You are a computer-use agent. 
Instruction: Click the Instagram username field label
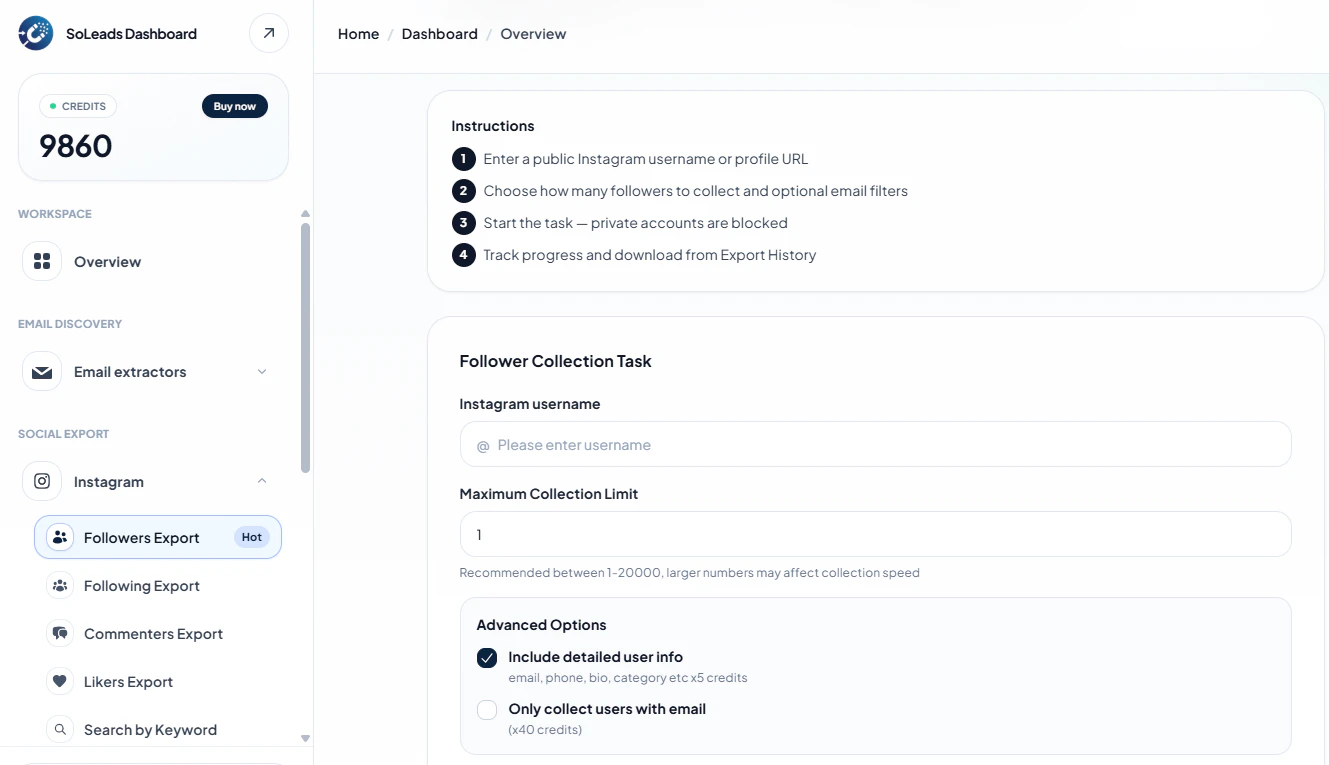530,404
